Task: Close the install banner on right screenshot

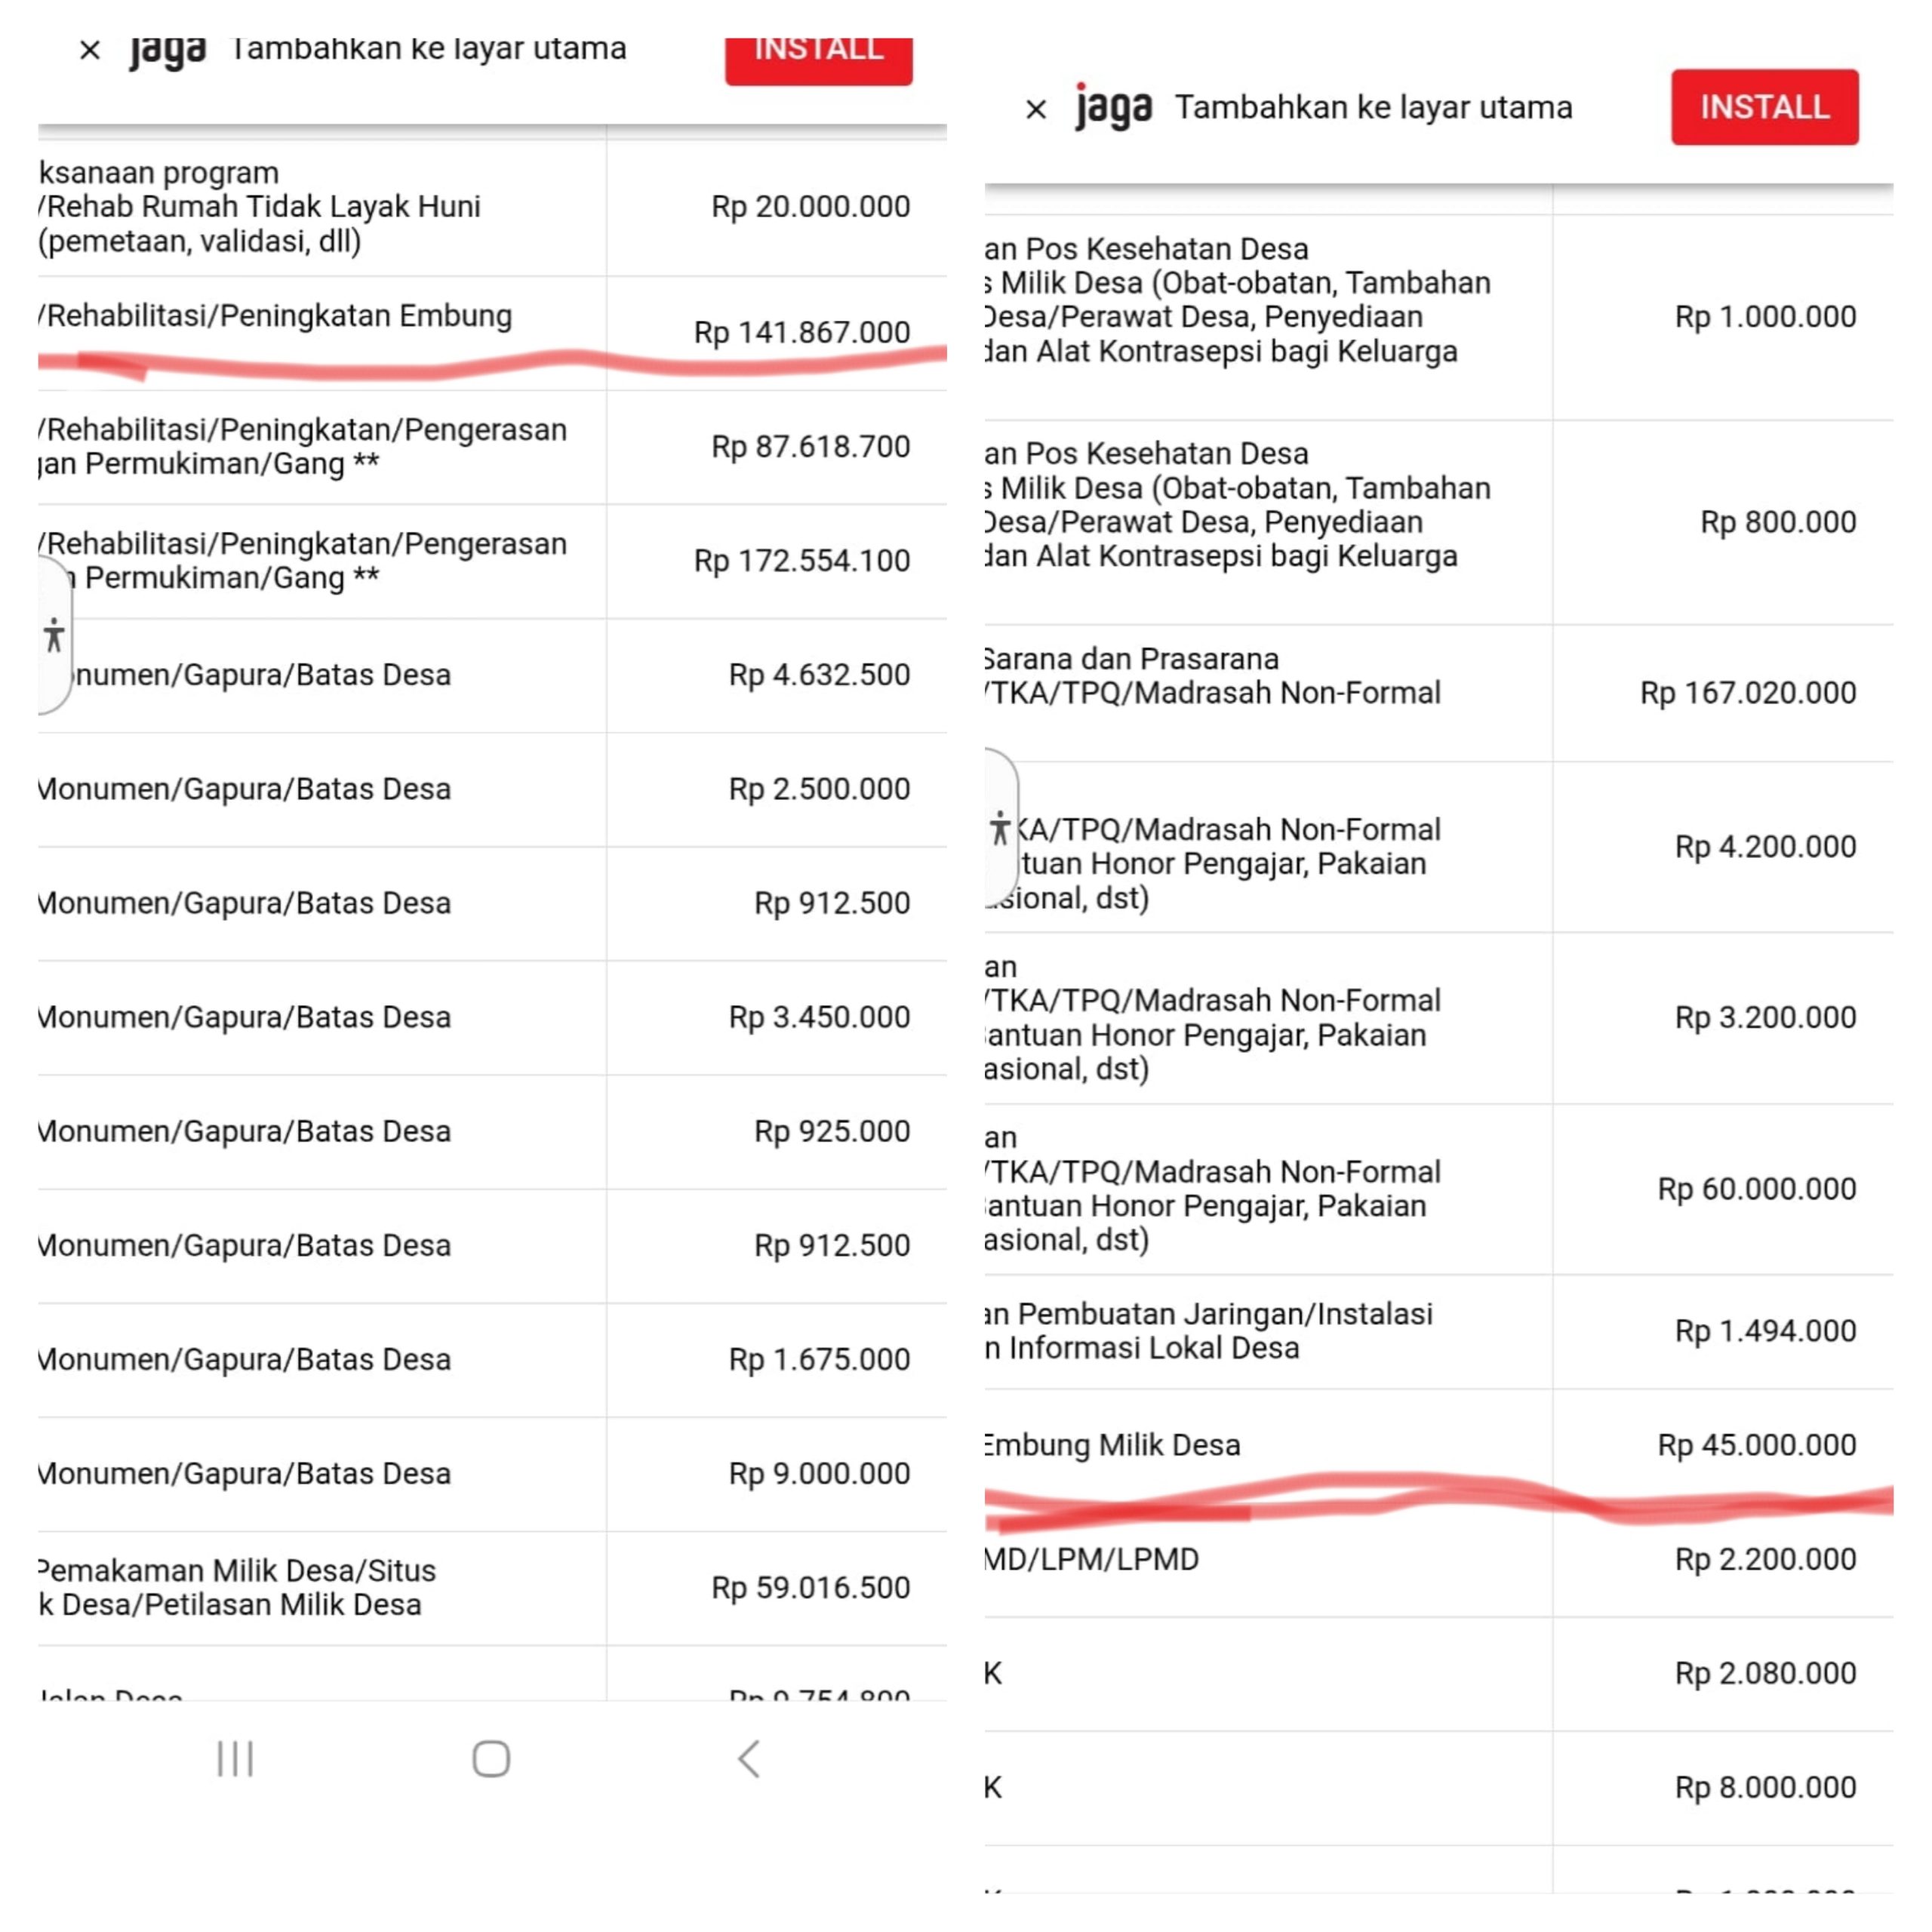Action: [1036, 109]
